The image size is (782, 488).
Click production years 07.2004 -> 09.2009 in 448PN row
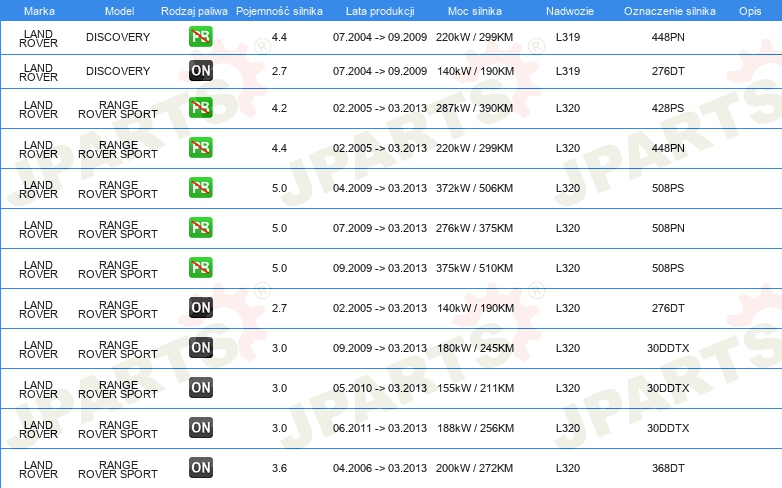pos(380,37)
